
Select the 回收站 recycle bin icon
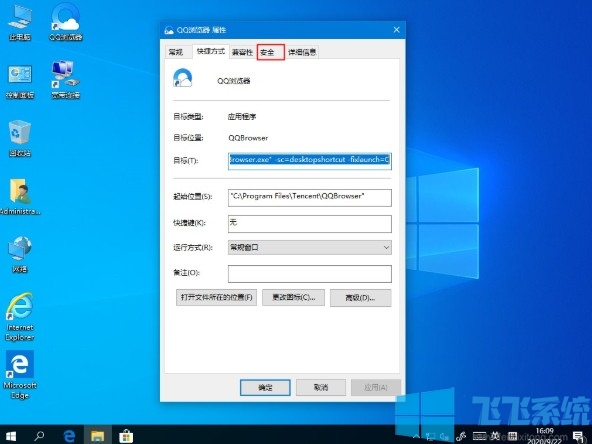coord(20,138)
